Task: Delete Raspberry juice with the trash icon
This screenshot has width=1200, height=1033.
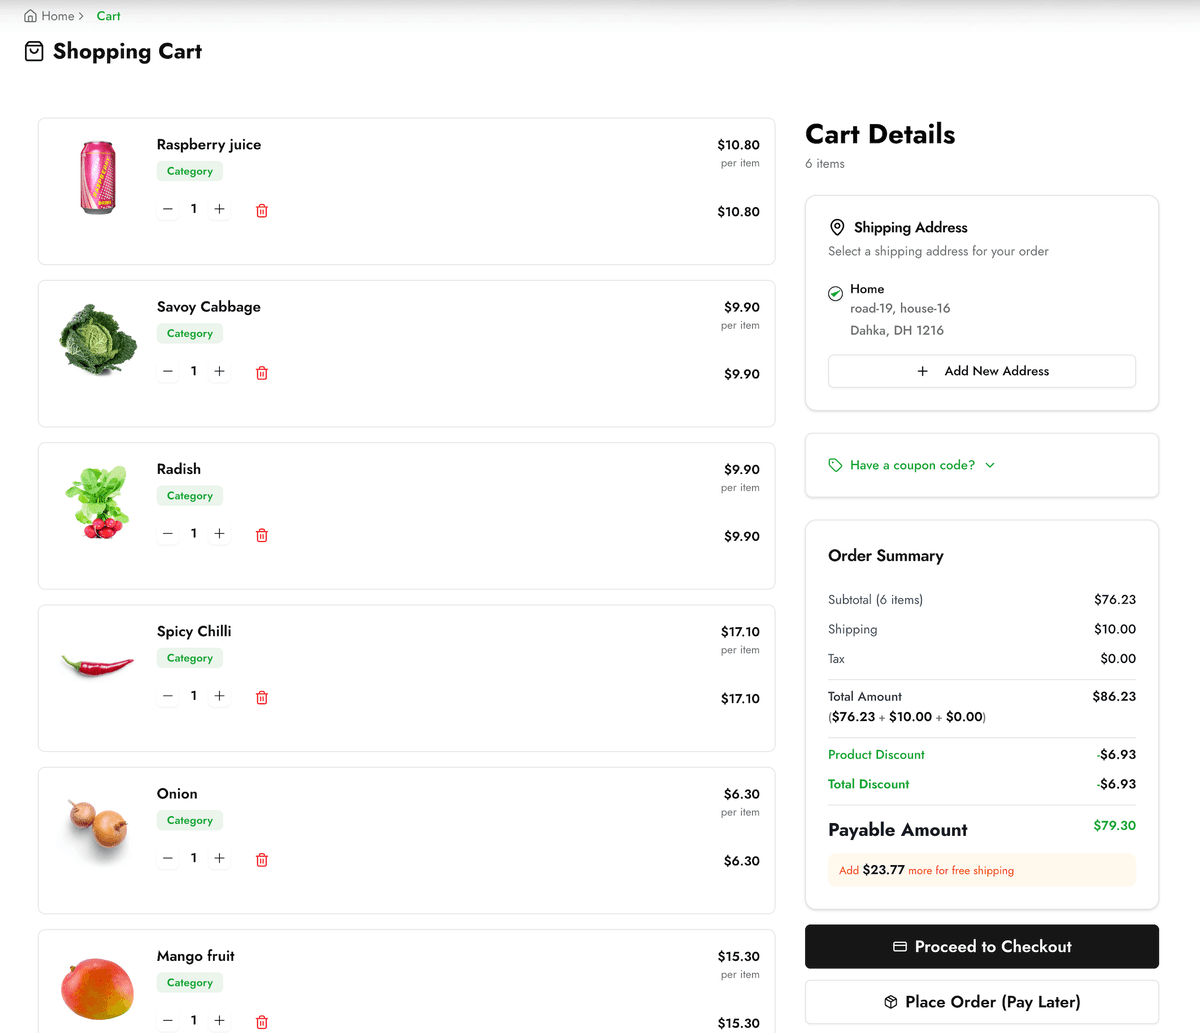Action: 262,211
